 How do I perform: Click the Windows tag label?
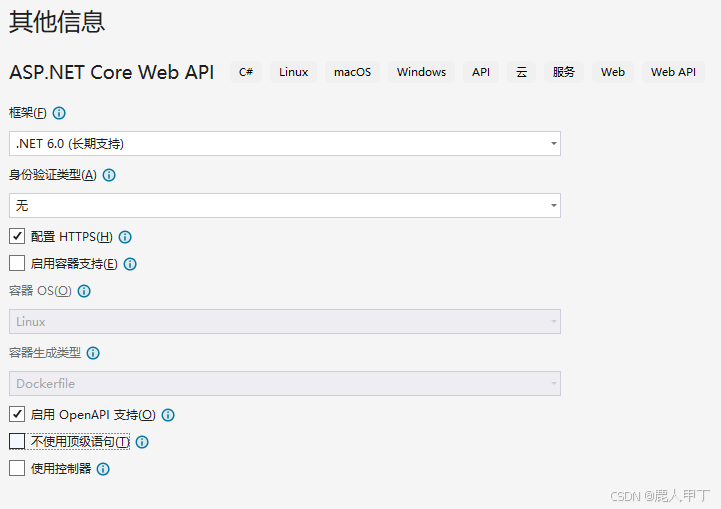421,72
